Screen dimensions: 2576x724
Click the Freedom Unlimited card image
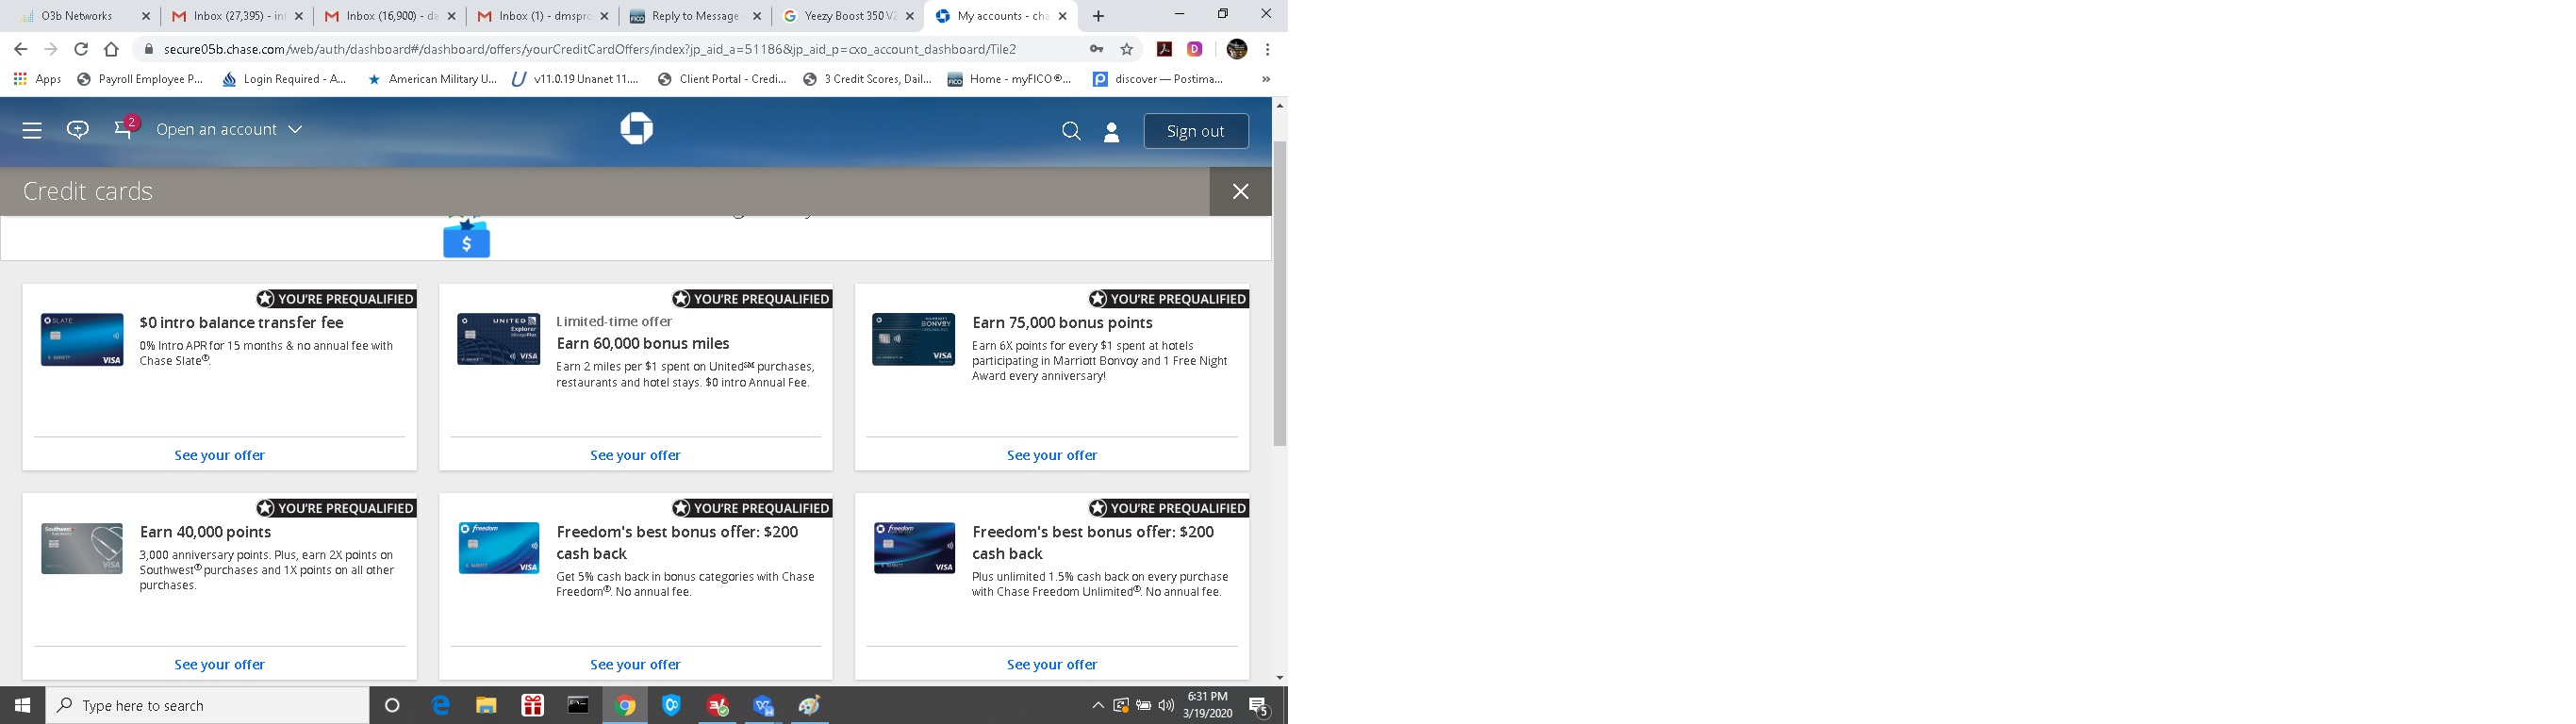[914, 548]
